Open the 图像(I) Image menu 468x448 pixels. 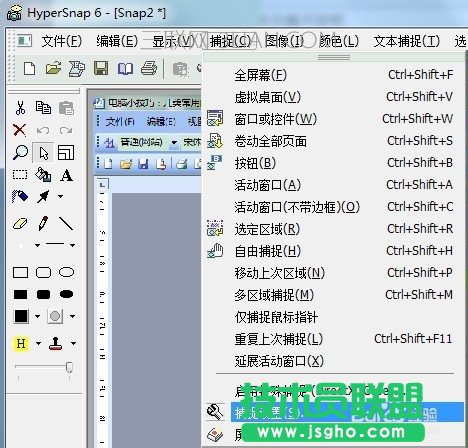pos(284,41)
